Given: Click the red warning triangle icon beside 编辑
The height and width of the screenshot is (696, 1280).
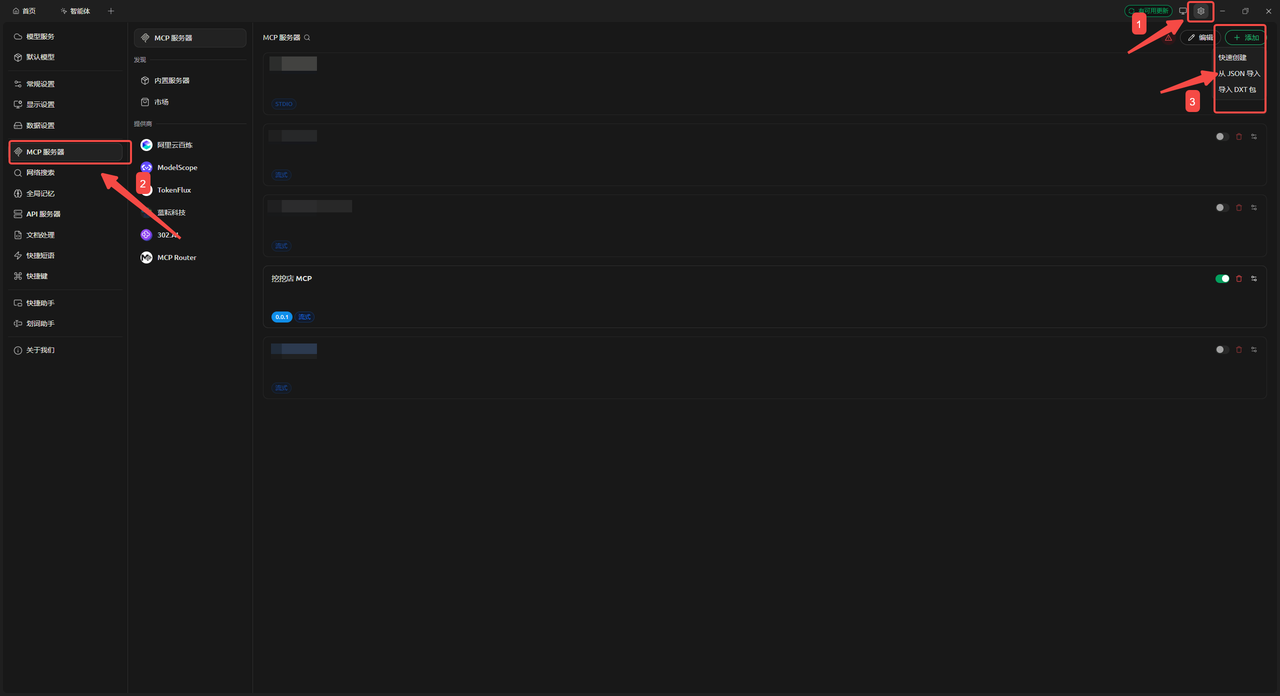Looking at the screenshot, I should point(1169,37).
